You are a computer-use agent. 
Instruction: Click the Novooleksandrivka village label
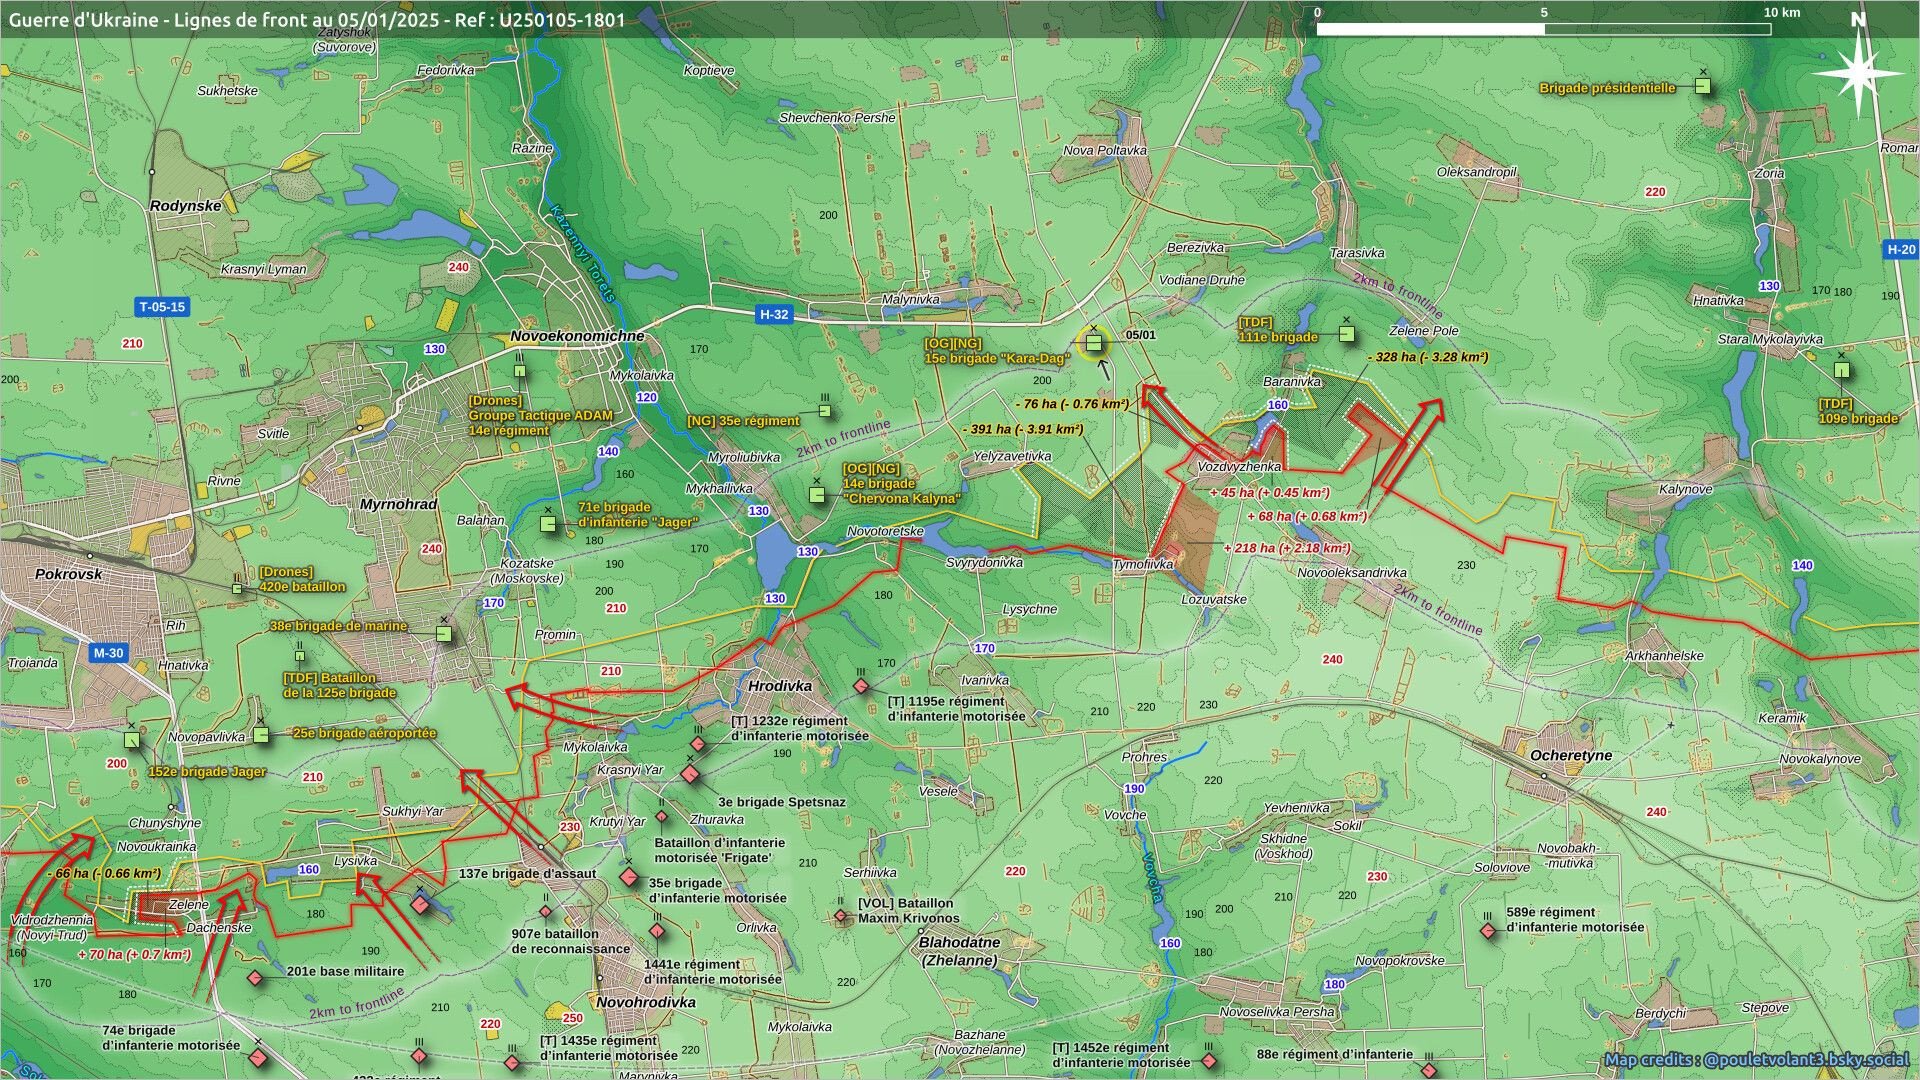pyautogui.click(x=1352, y=573)
